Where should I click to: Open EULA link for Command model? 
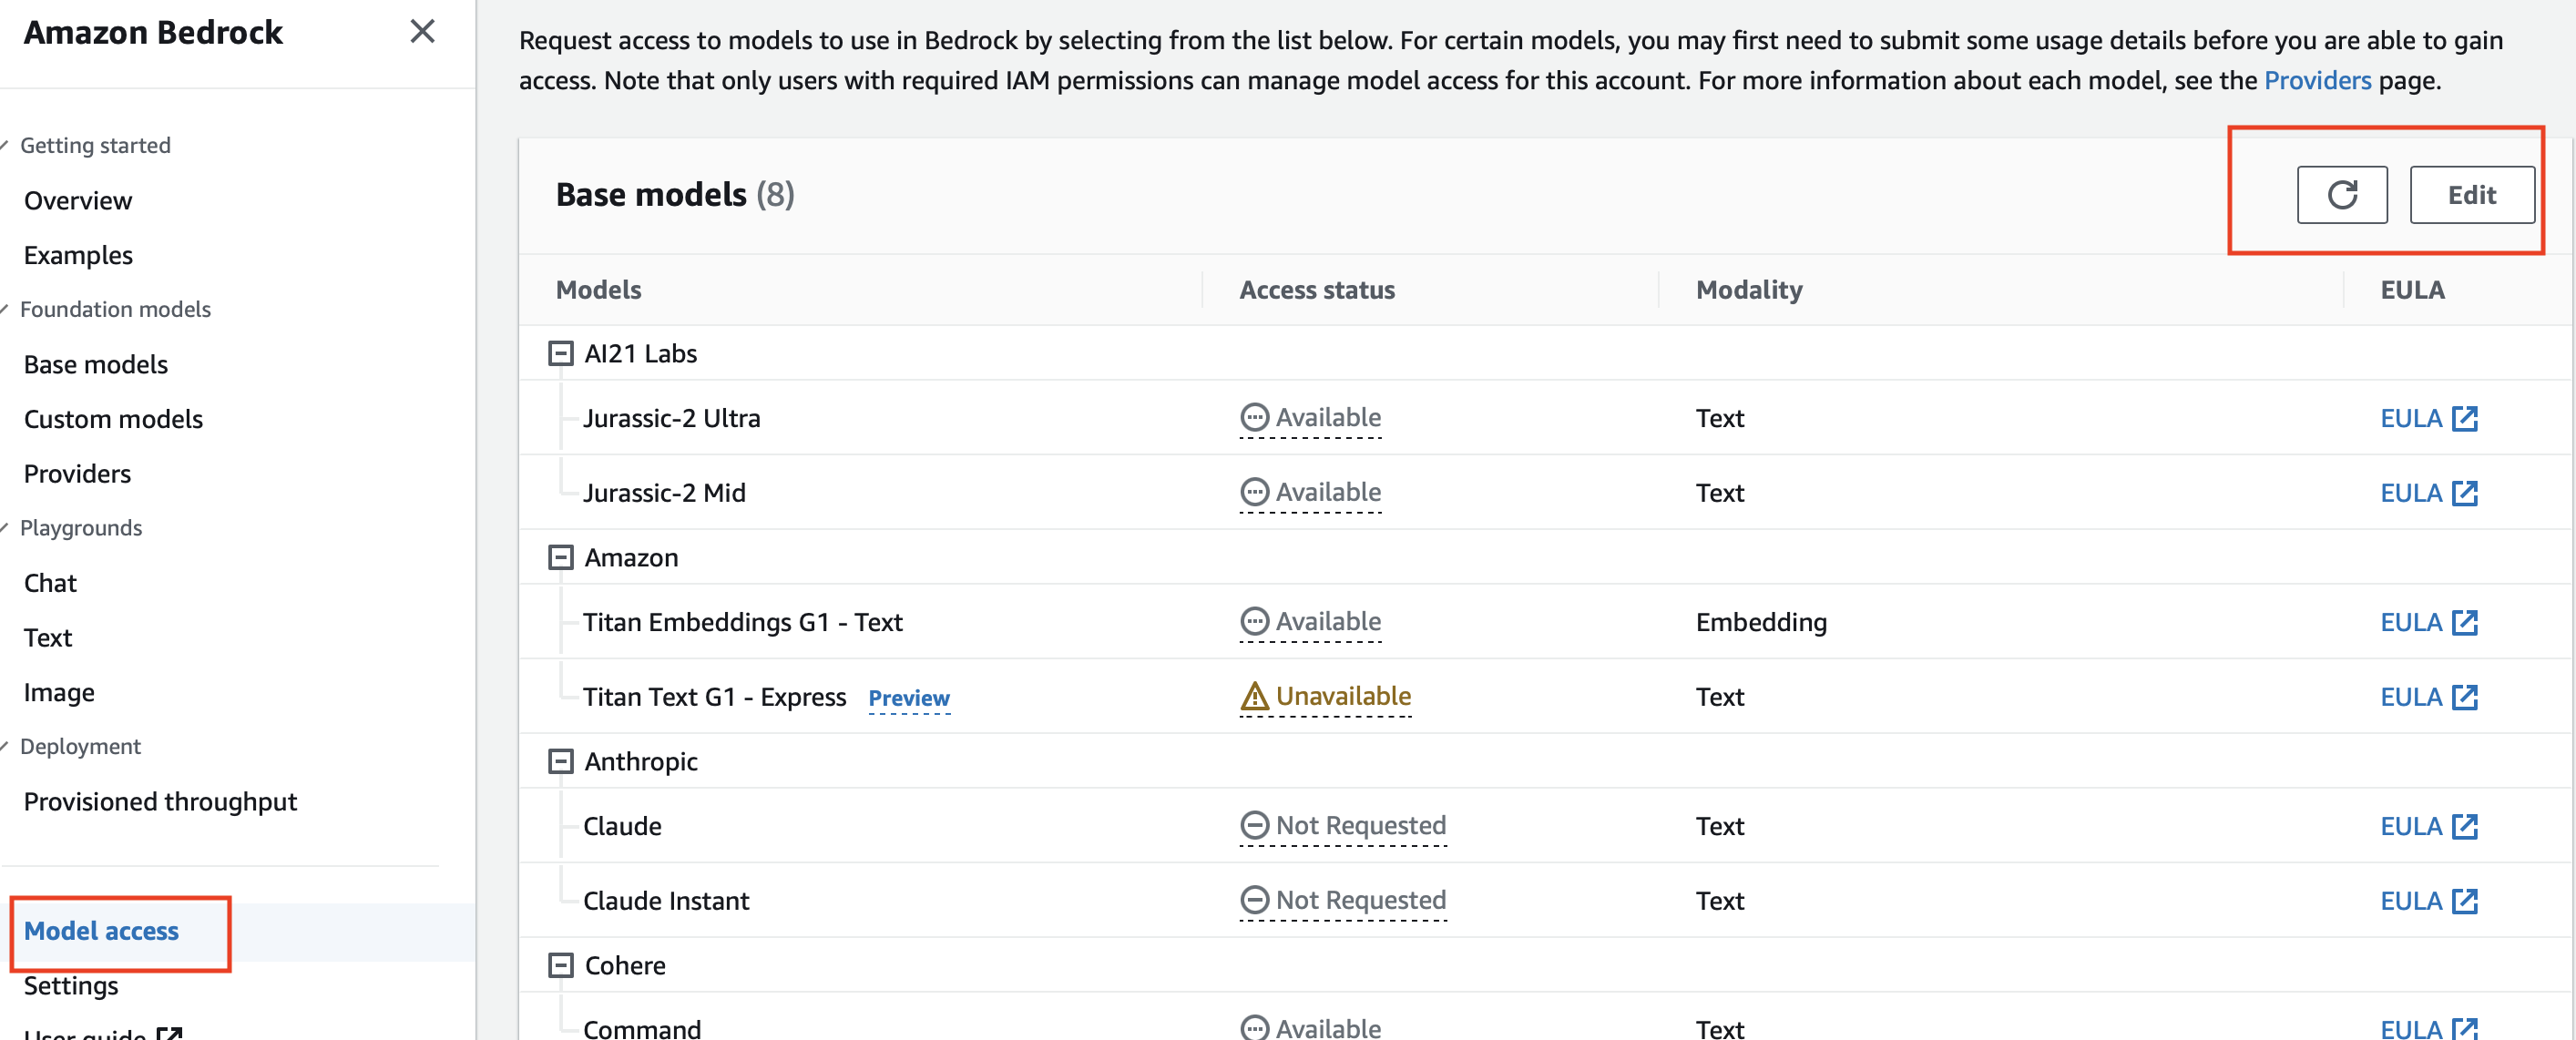tap(2428, 1028)
